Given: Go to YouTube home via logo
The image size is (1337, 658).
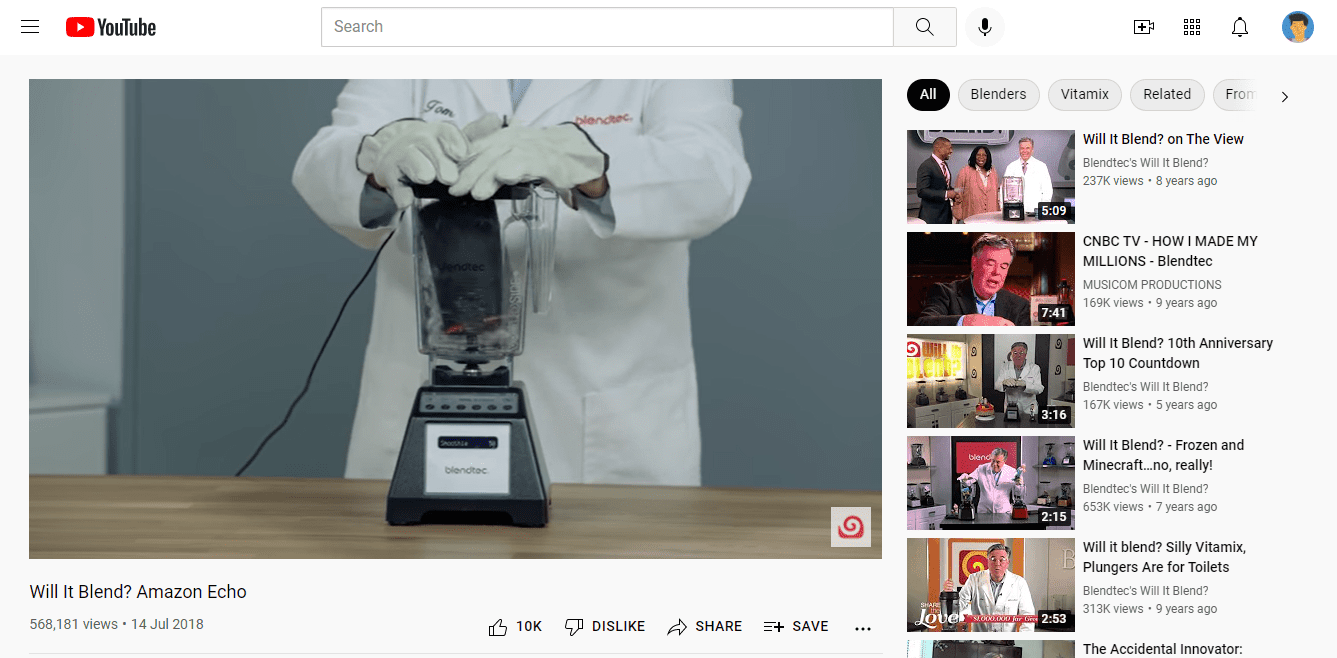Looking at the screenshot, I should 111,27.
